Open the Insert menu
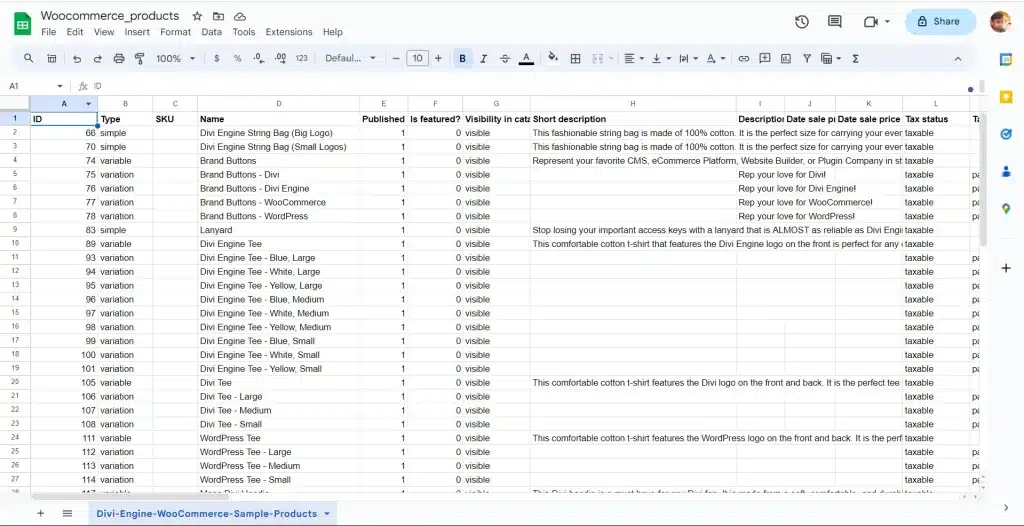Screen dimensions: 1024x526 [137, 32]
